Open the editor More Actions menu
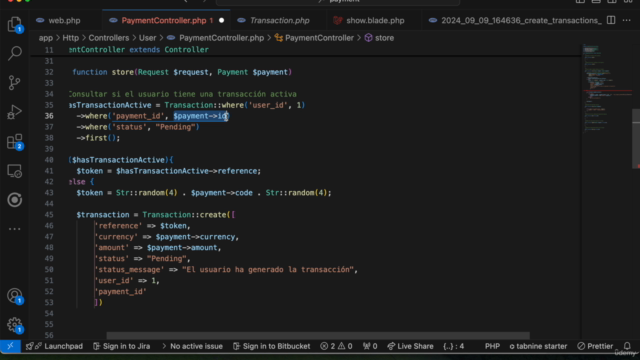The height and width of the screenshot is (360, 640). (627, 20)
